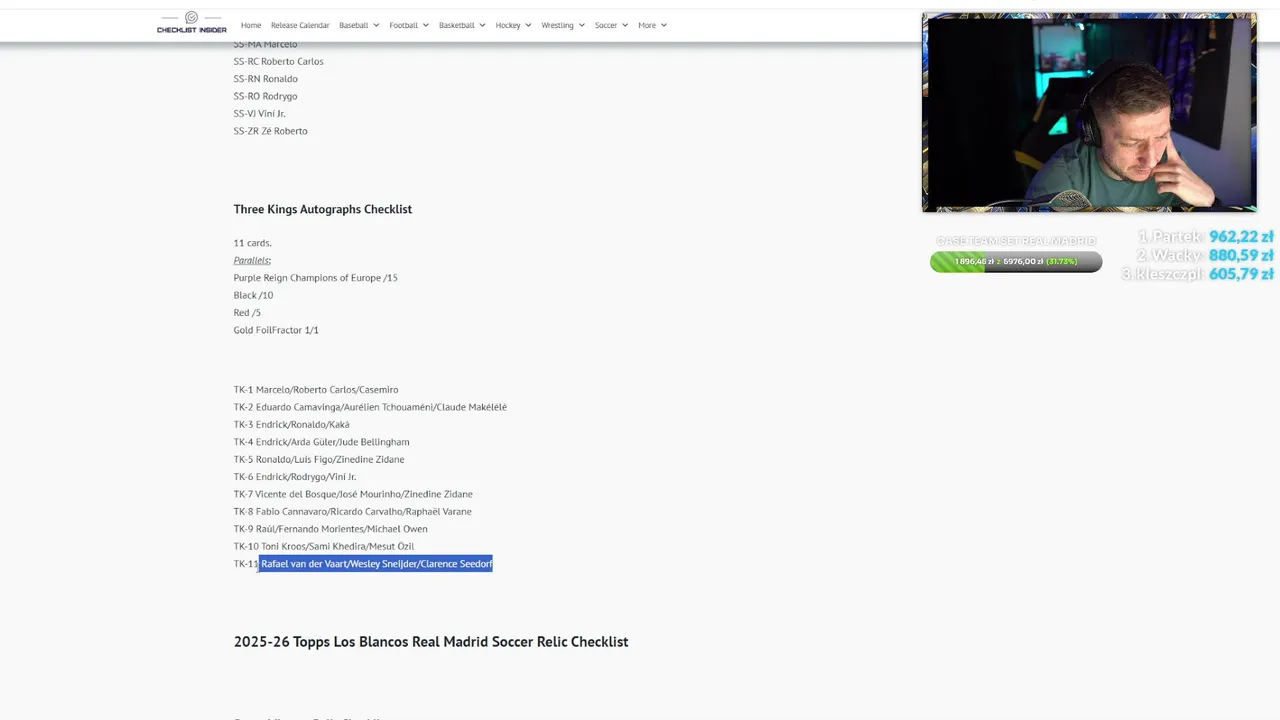
Task: Click leaderboard entry '2.Wacky: 880,59 zł'
Action: click(1204, 255)
